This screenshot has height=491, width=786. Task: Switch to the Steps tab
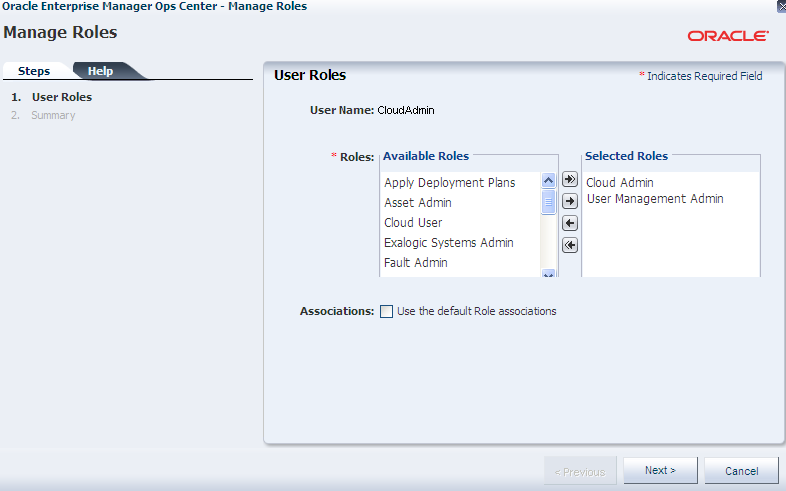pyautogui.click(x=34, y=71)
